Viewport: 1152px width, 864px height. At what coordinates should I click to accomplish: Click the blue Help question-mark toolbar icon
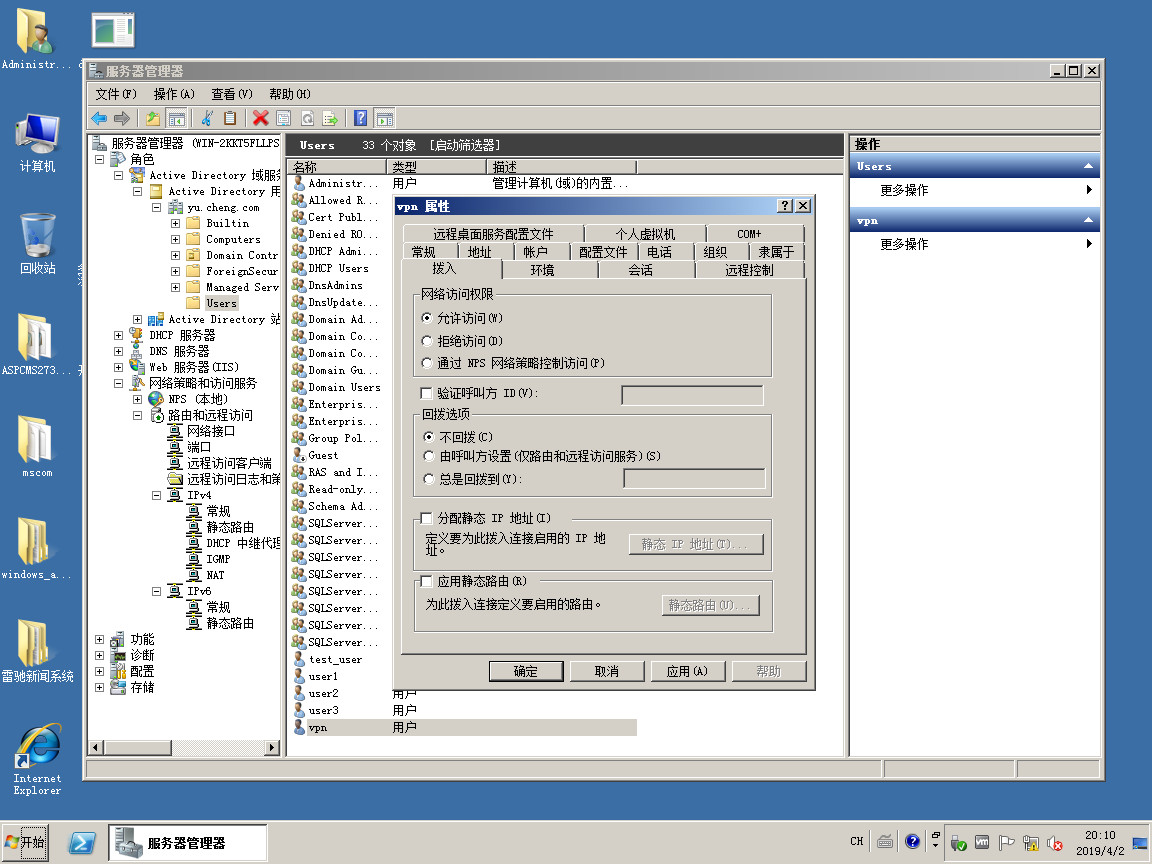361,118
